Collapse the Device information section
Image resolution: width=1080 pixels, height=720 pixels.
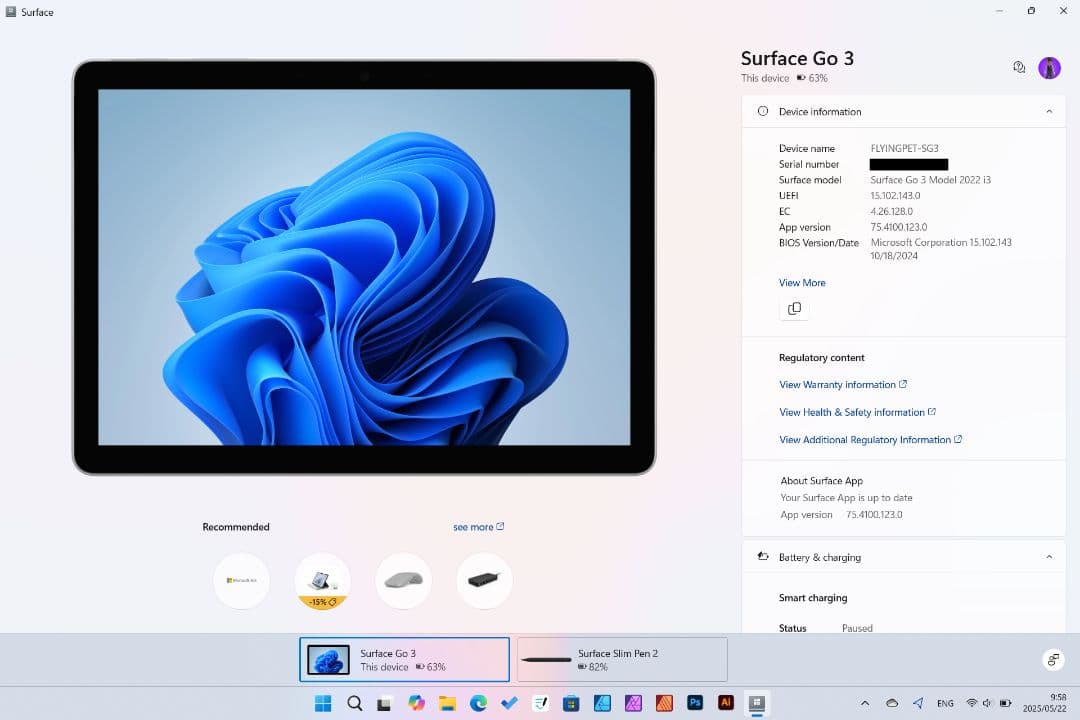point(1049,112)
